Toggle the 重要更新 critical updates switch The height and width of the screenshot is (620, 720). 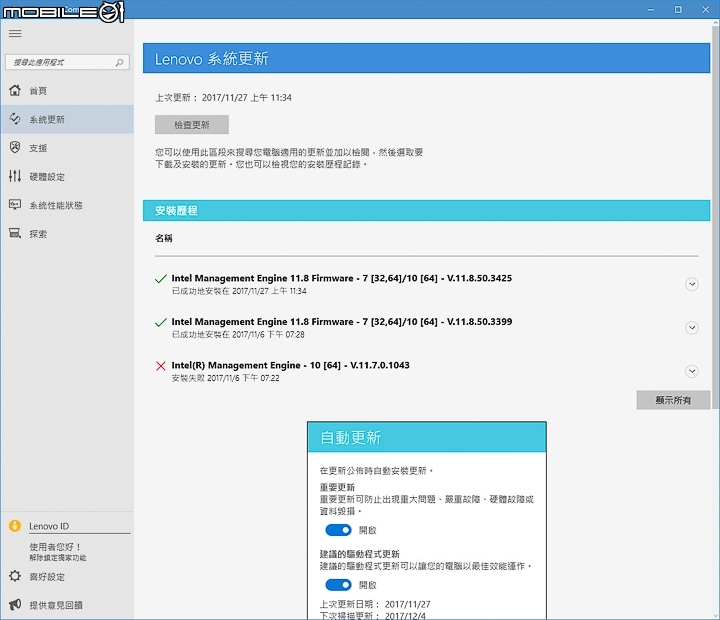338,530
